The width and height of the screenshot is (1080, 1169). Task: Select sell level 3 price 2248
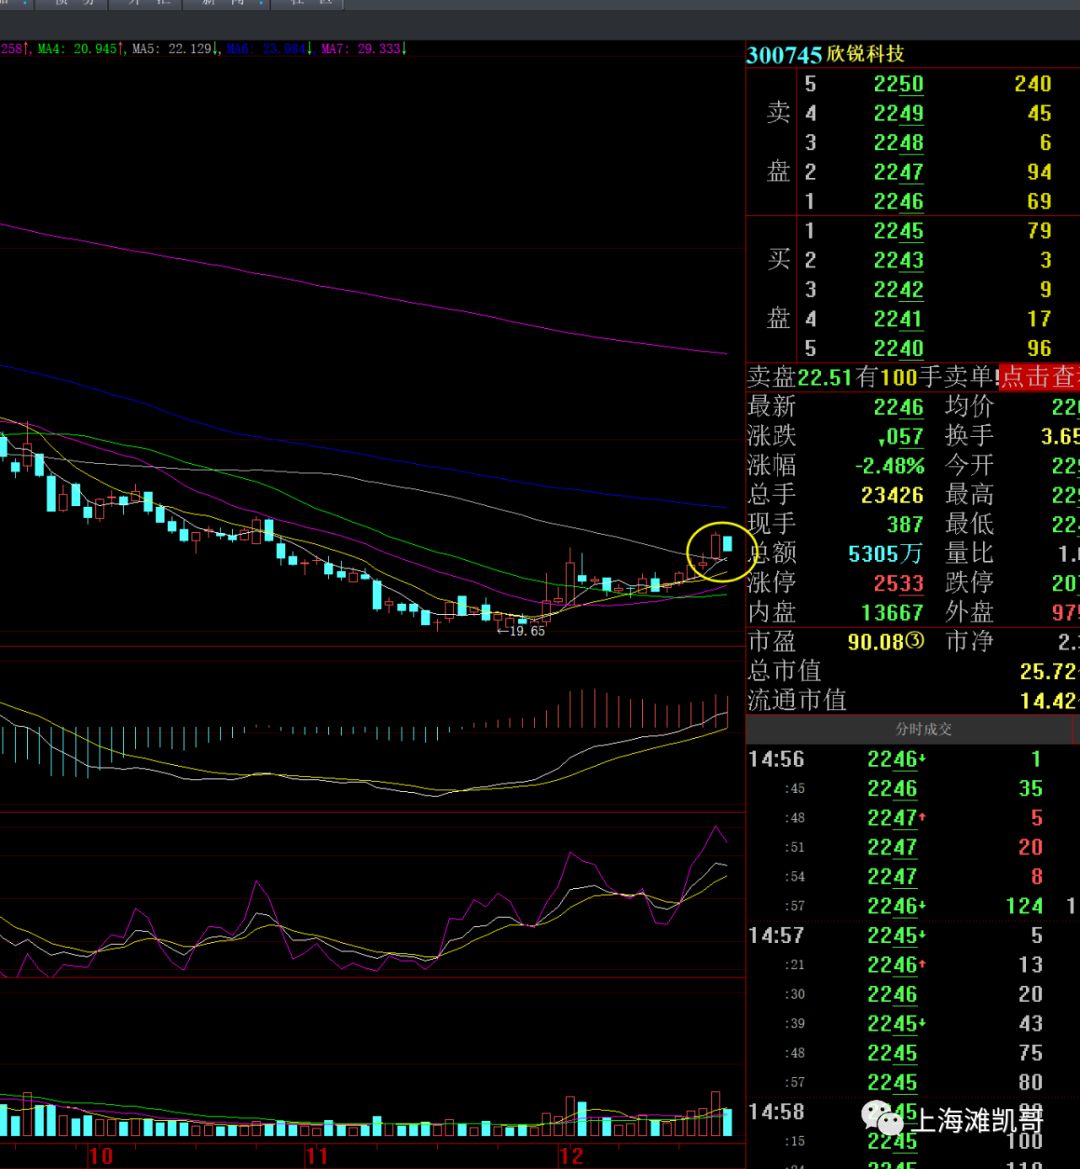(x=898, y=142)
